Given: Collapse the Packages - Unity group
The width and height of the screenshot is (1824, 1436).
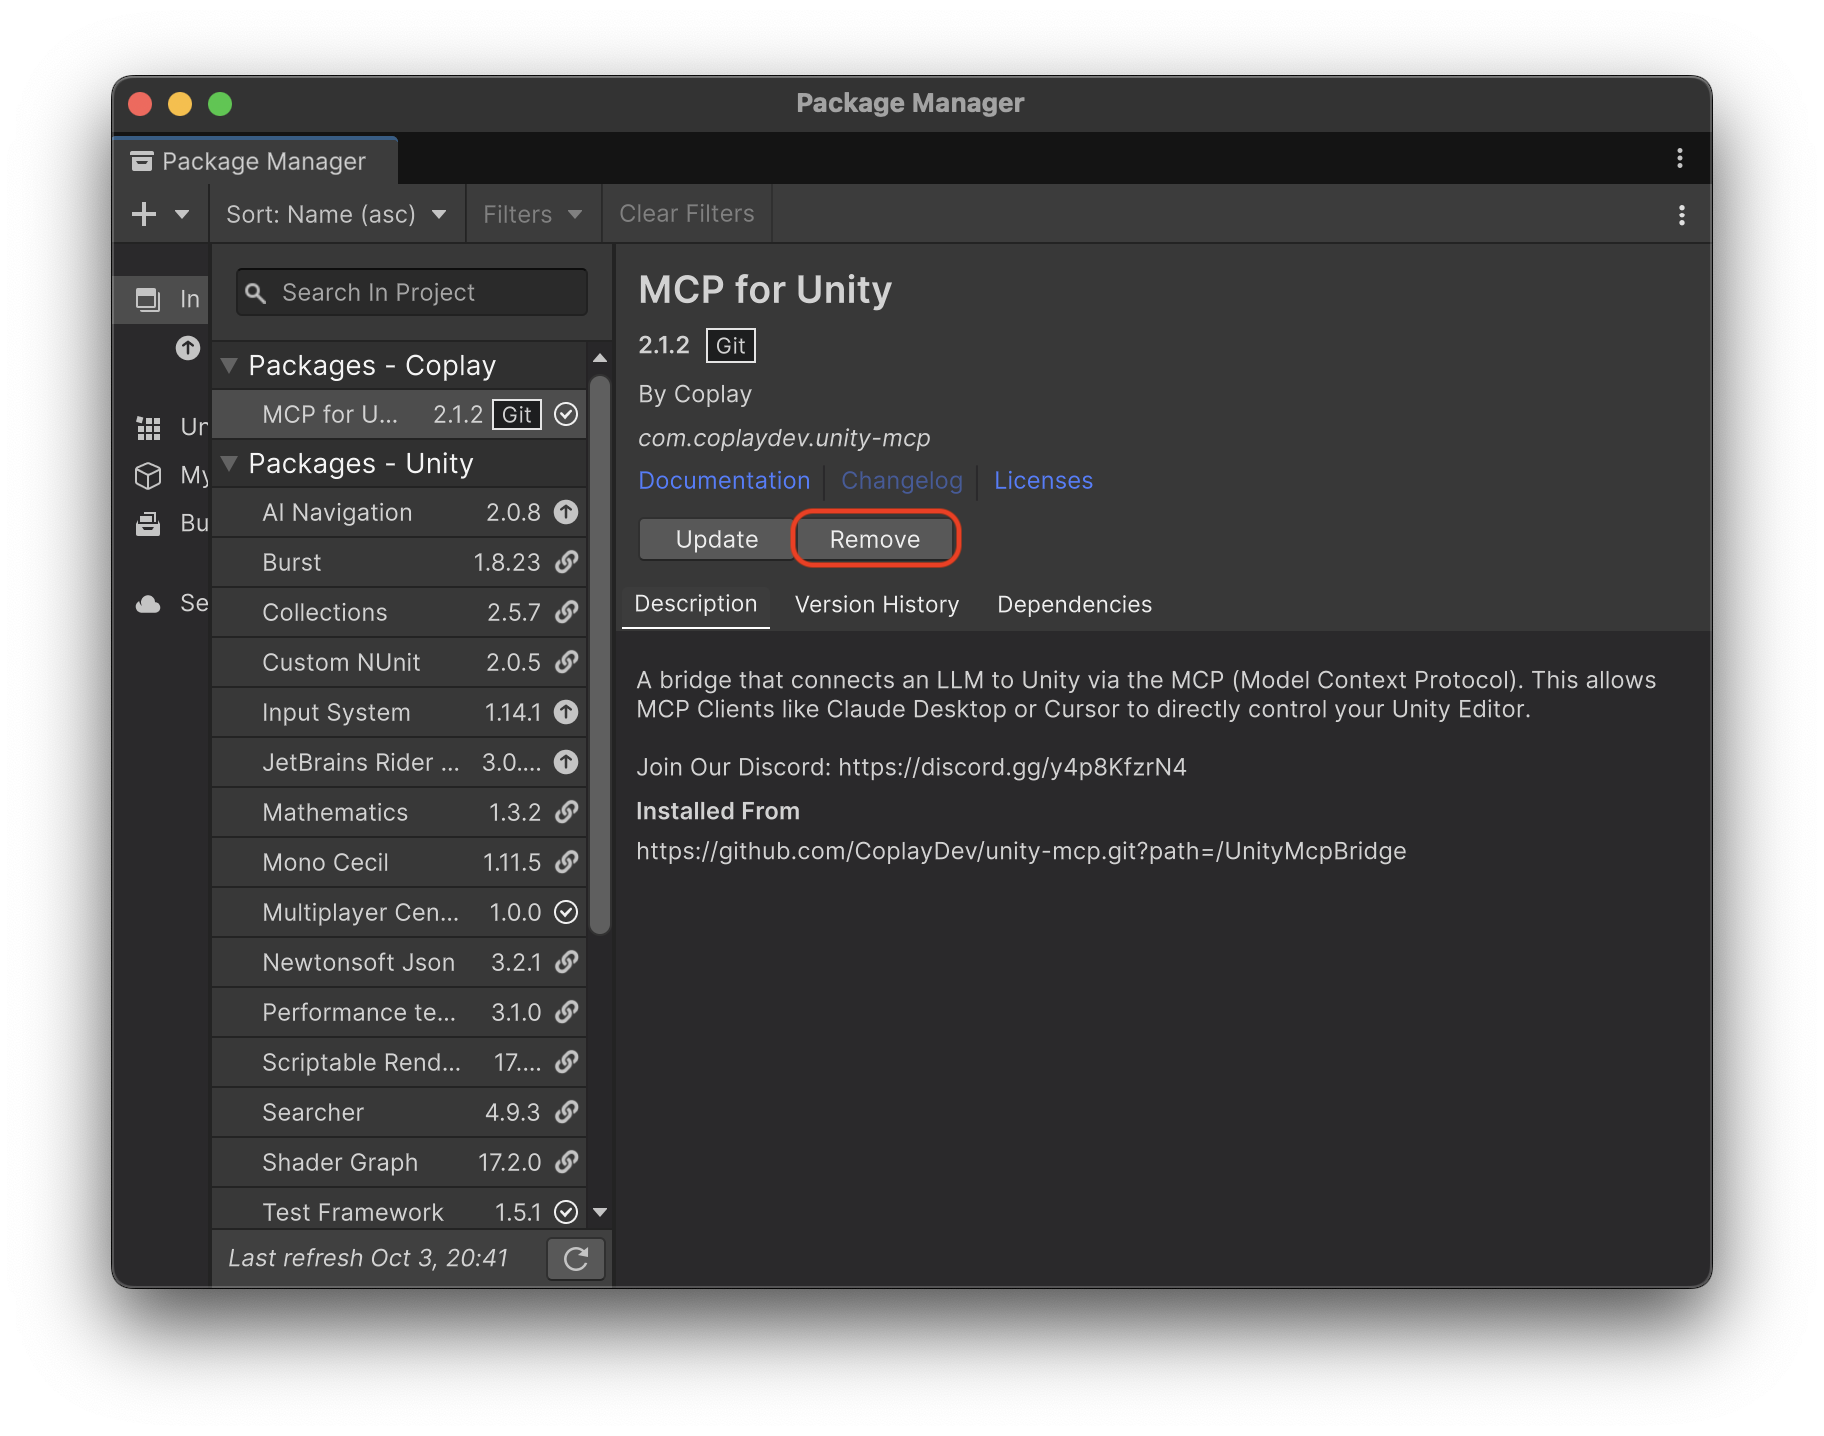Looking at the screenshot, I should tap(230, 464).
